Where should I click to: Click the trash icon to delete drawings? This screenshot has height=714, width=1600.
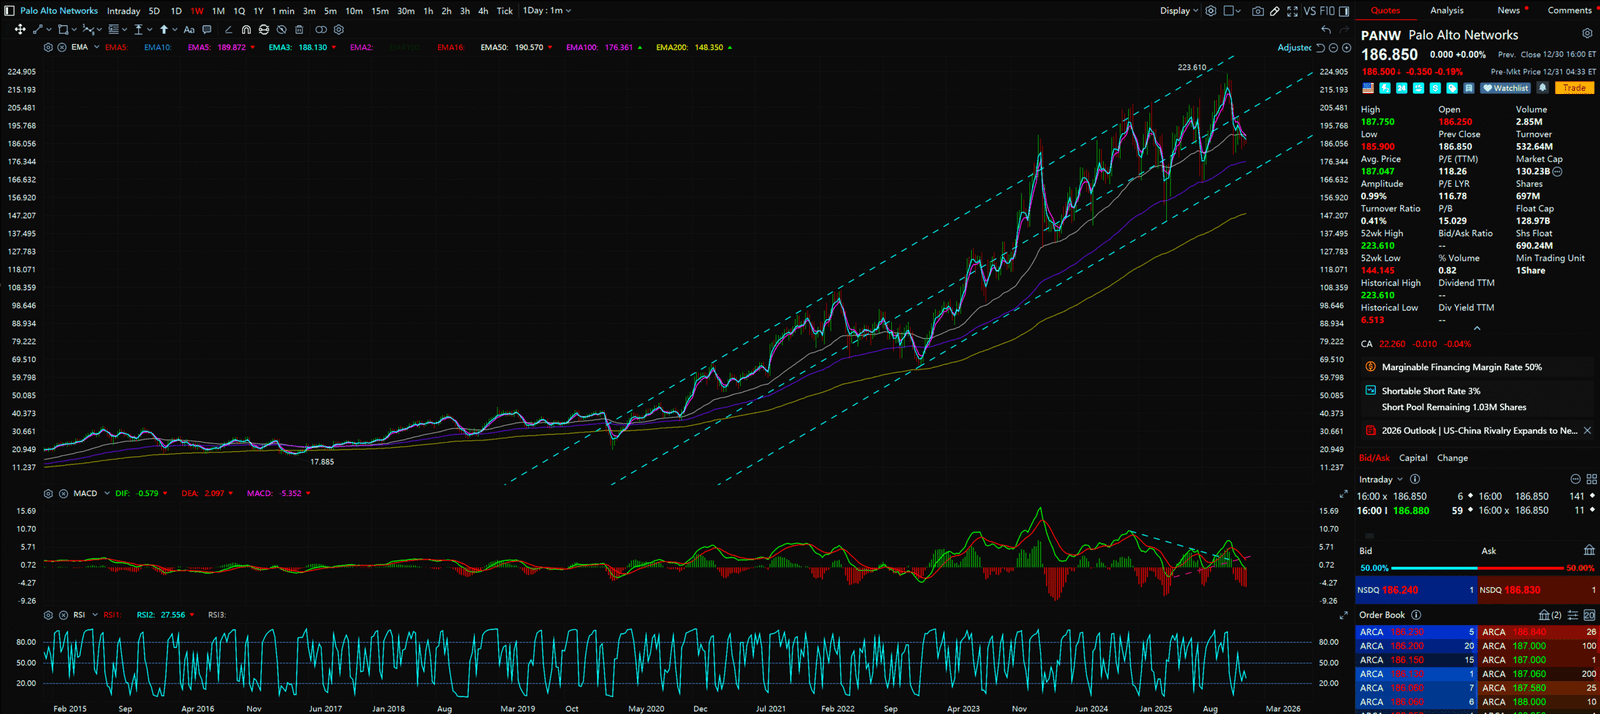[299, 30]
